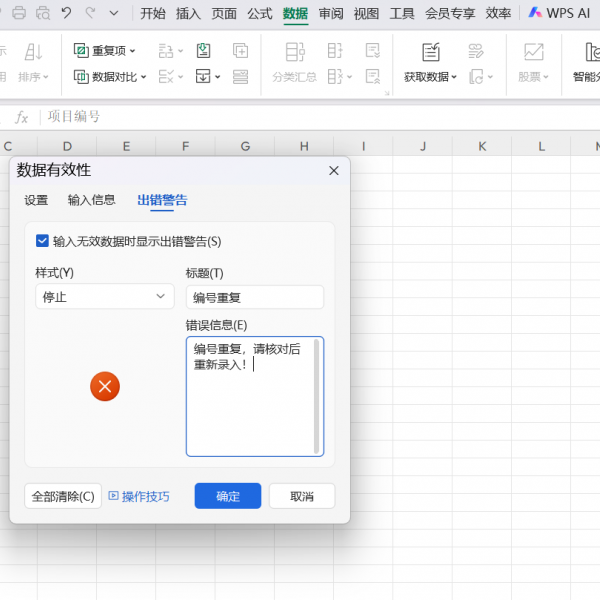This screenshot has height=600, width=600.
Task: Click the 操作技巧 tips link
Action: (x=139, y=496)
